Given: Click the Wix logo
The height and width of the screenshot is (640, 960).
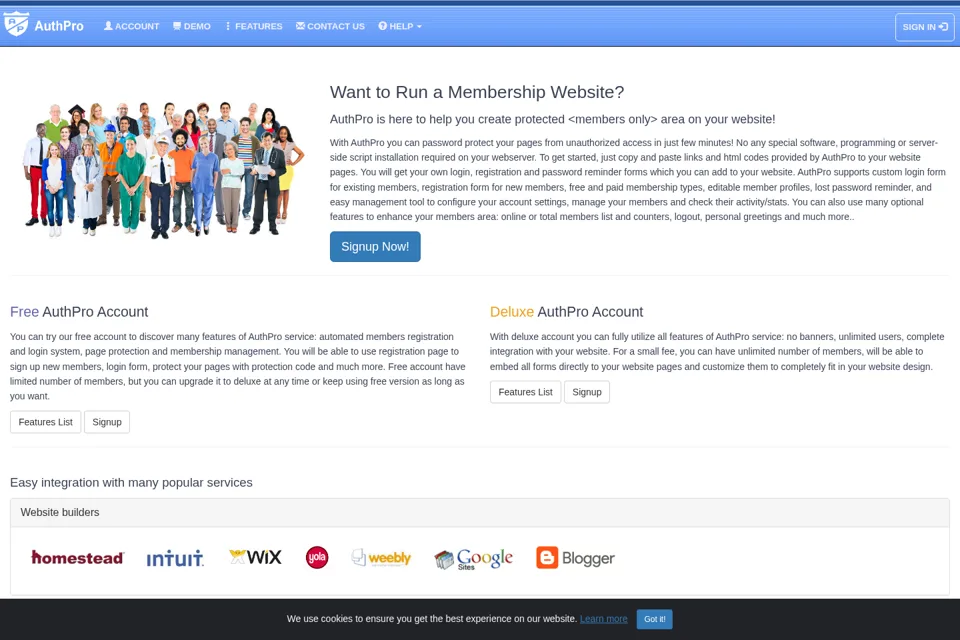Looking at the screenshot, I should pyautogui.click(x=255, y=557).
